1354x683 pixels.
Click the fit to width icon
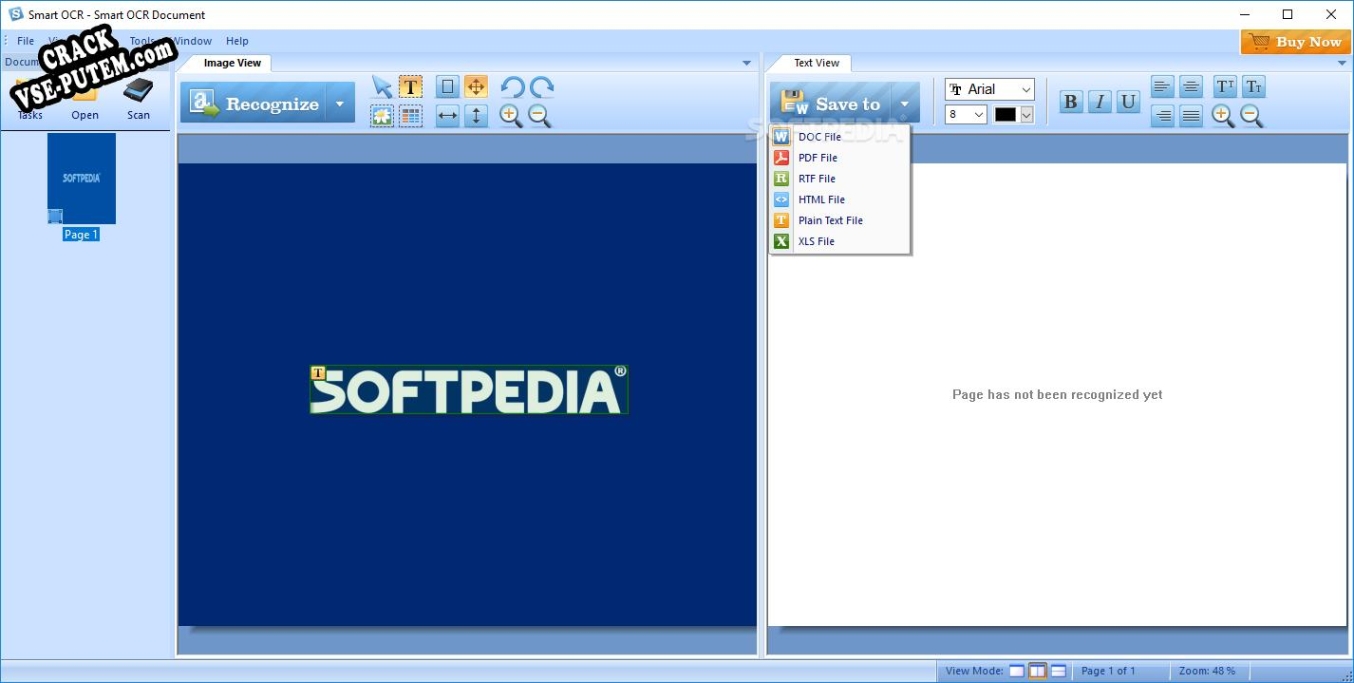[x=448, y=116]
